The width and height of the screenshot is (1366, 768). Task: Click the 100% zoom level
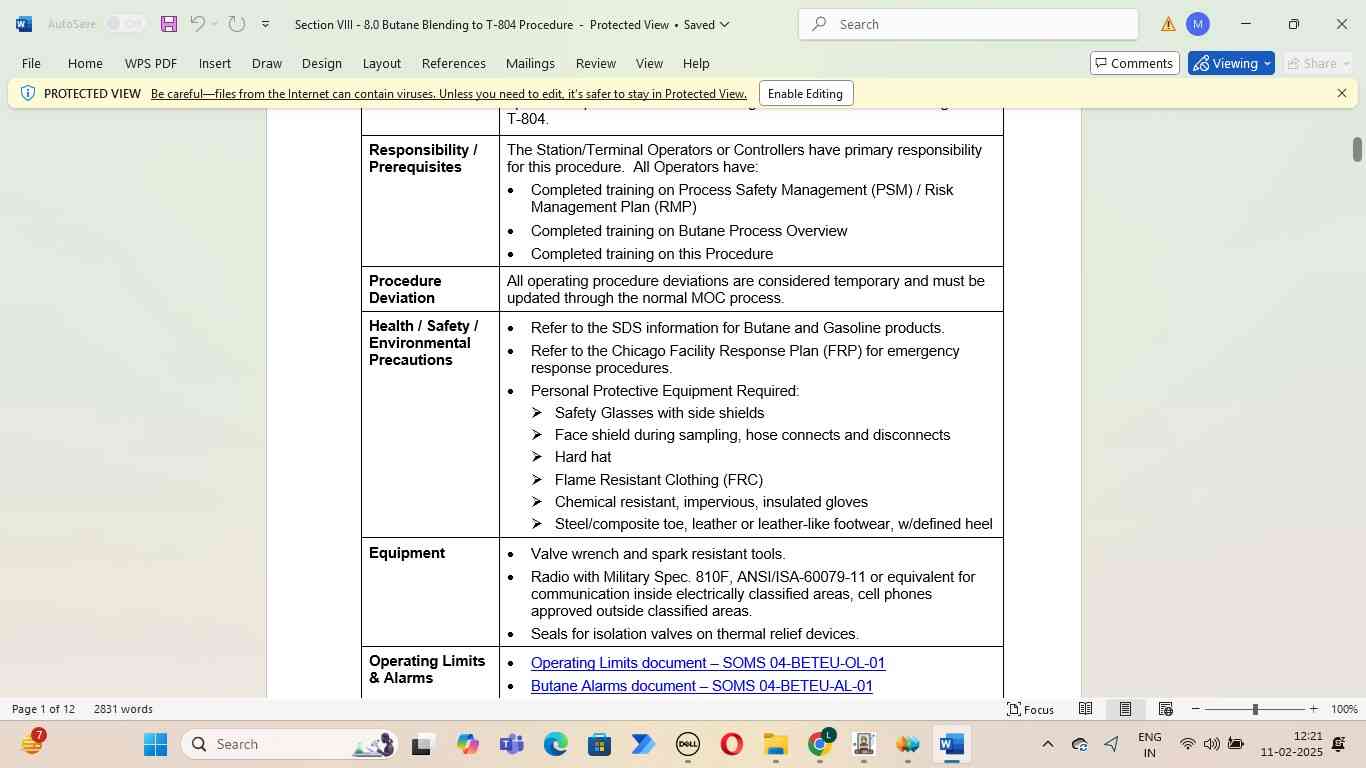coord(1344,709)
